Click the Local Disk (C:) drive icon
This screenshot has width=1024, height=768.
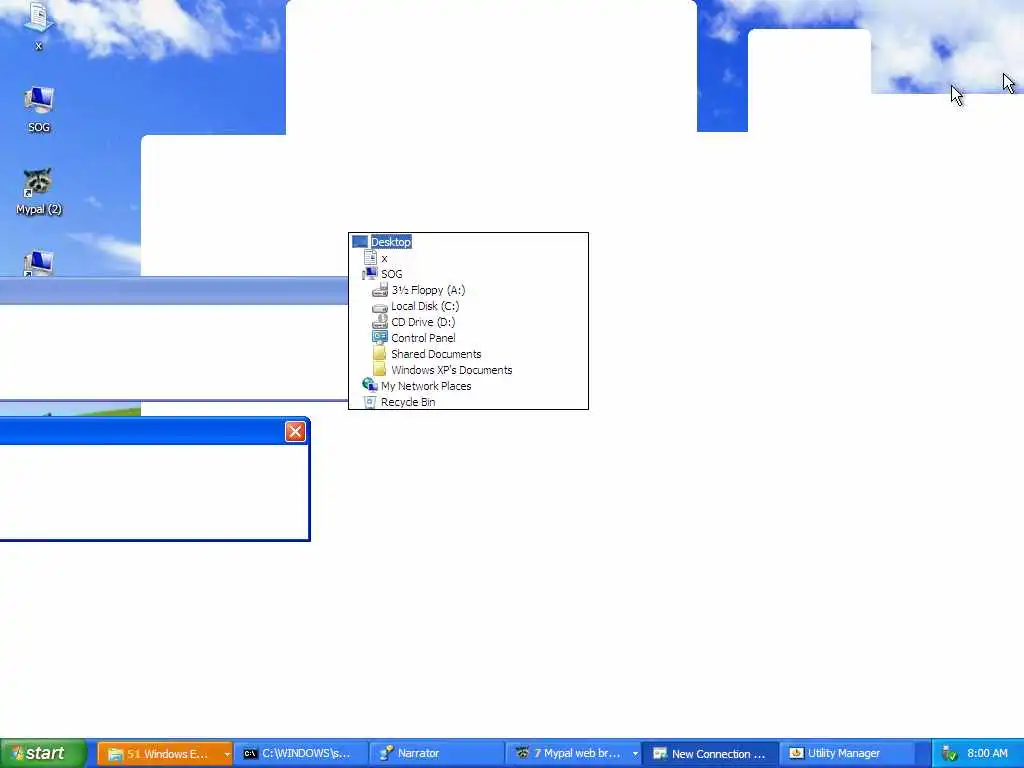380,306
